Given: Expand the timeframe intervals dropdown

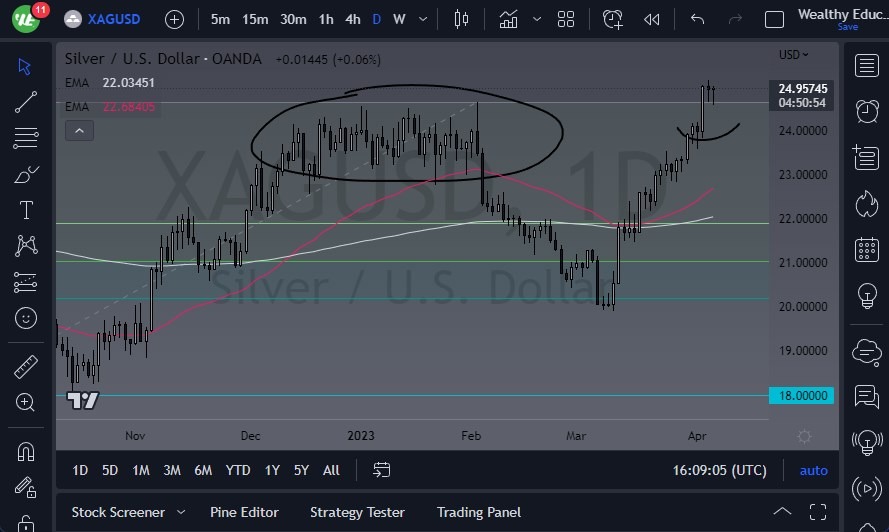Looking at the screenshot, I should pos(423,19).
